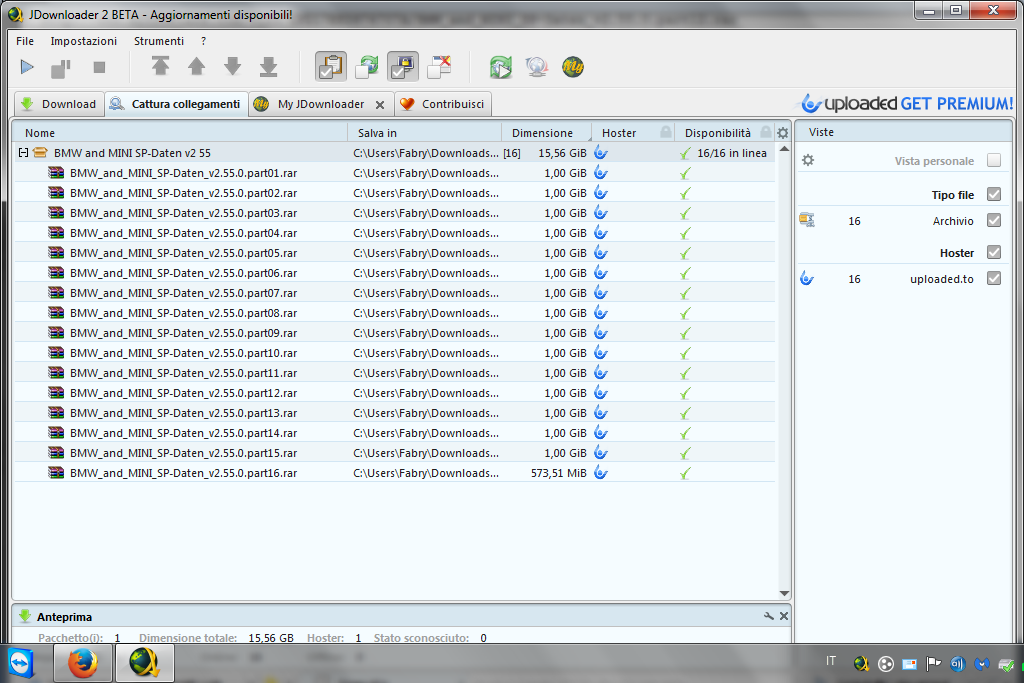
Task: Move selection to bottom of list
Action: pos(268,66)
